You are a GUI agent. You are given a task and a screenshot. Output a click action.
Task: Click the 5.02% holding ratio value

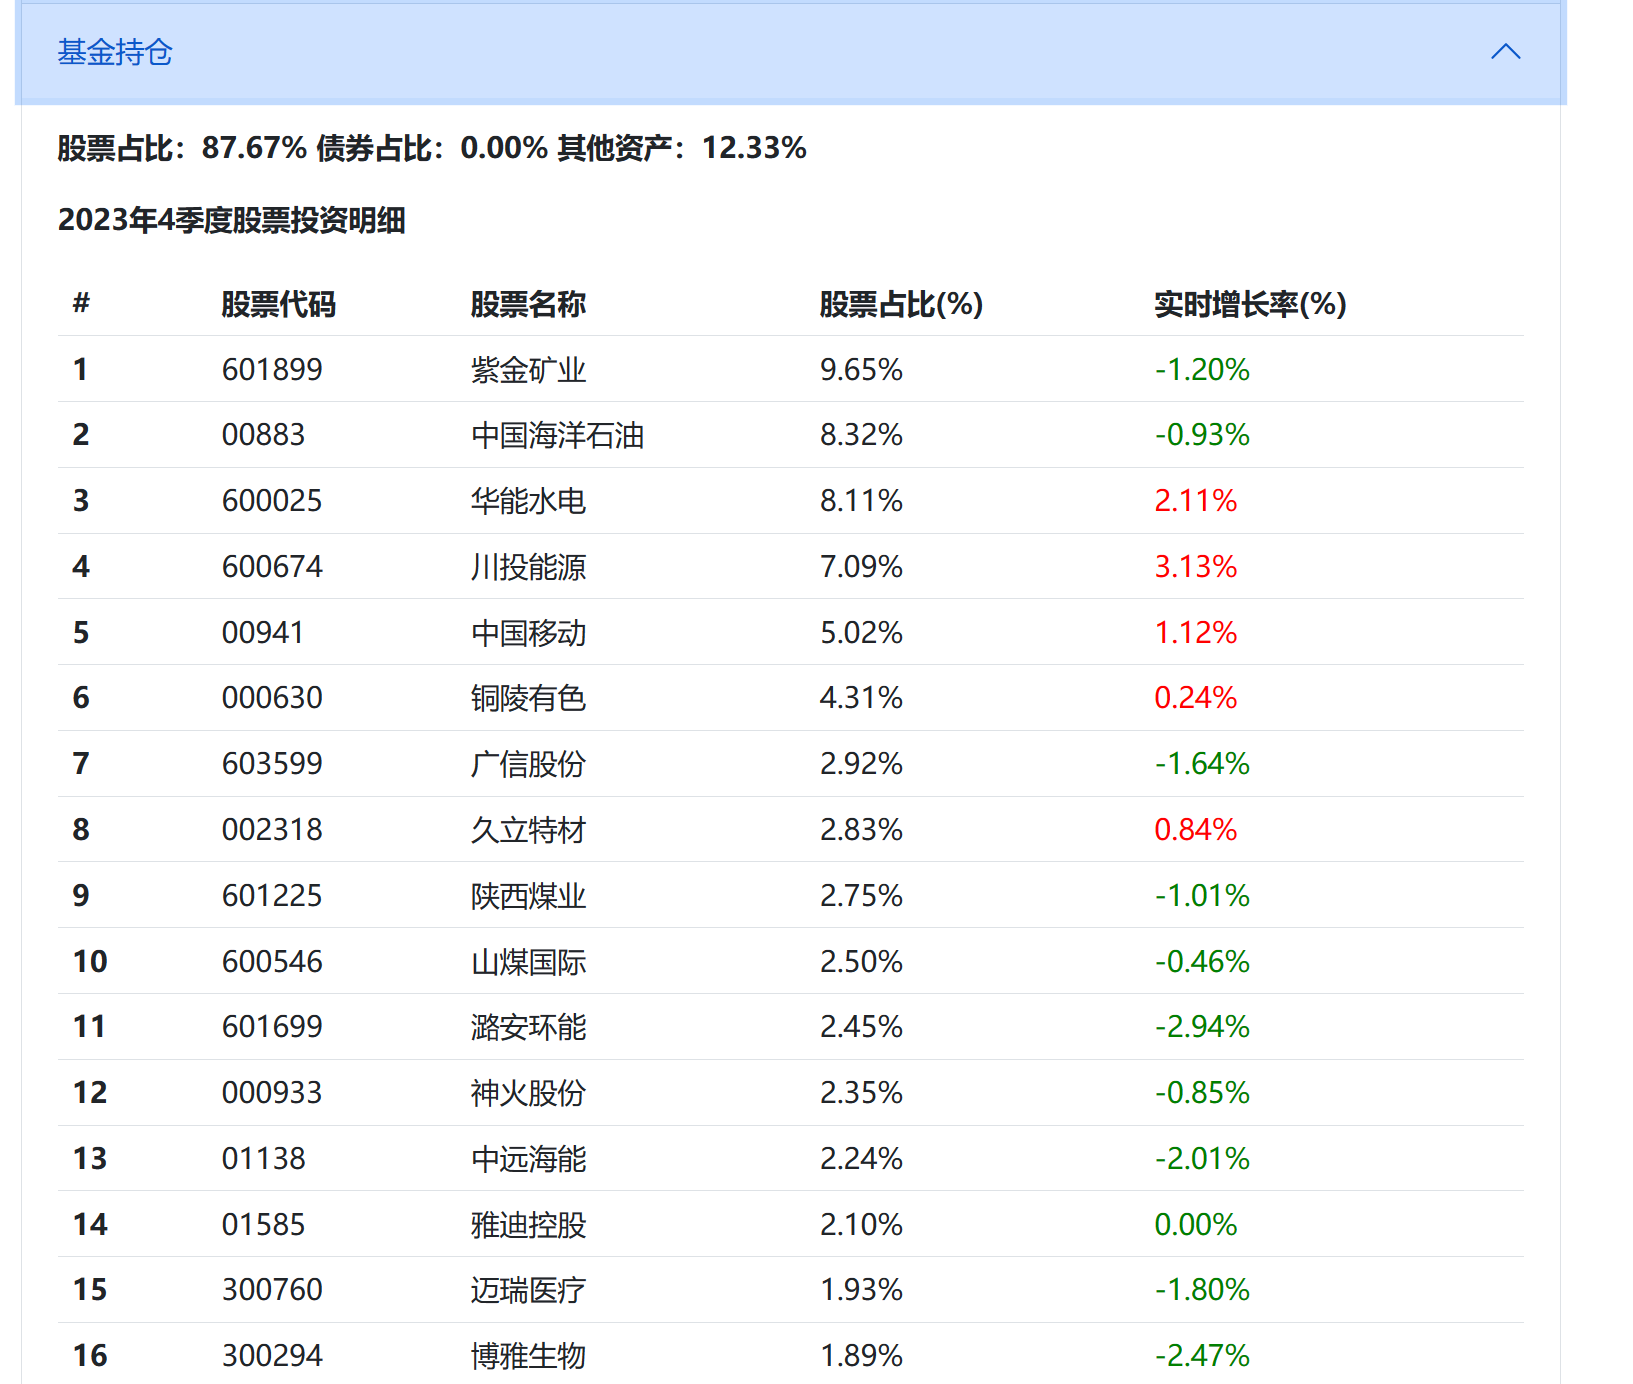861,633
